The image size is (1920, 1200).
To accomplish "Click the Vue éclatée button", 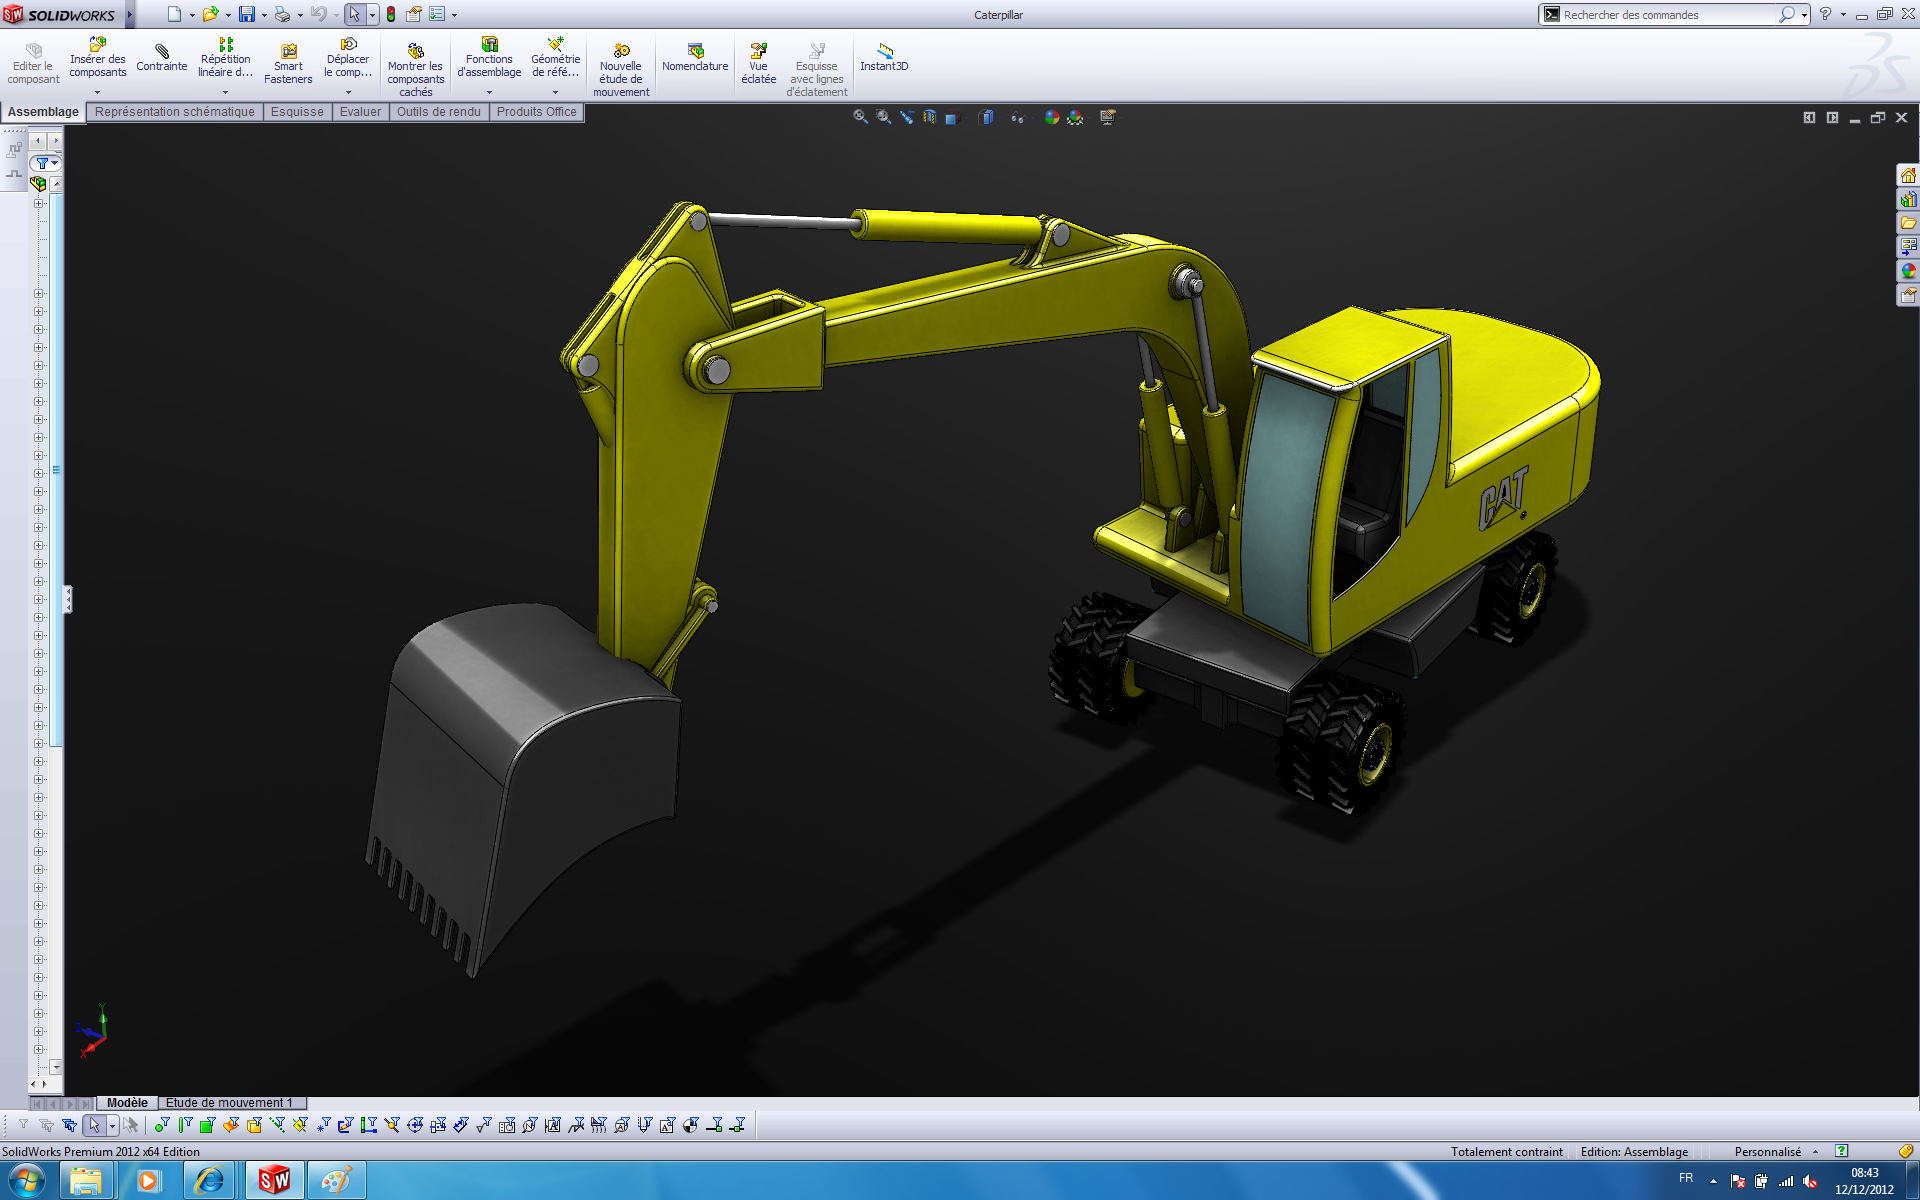I will click(758, 63).
